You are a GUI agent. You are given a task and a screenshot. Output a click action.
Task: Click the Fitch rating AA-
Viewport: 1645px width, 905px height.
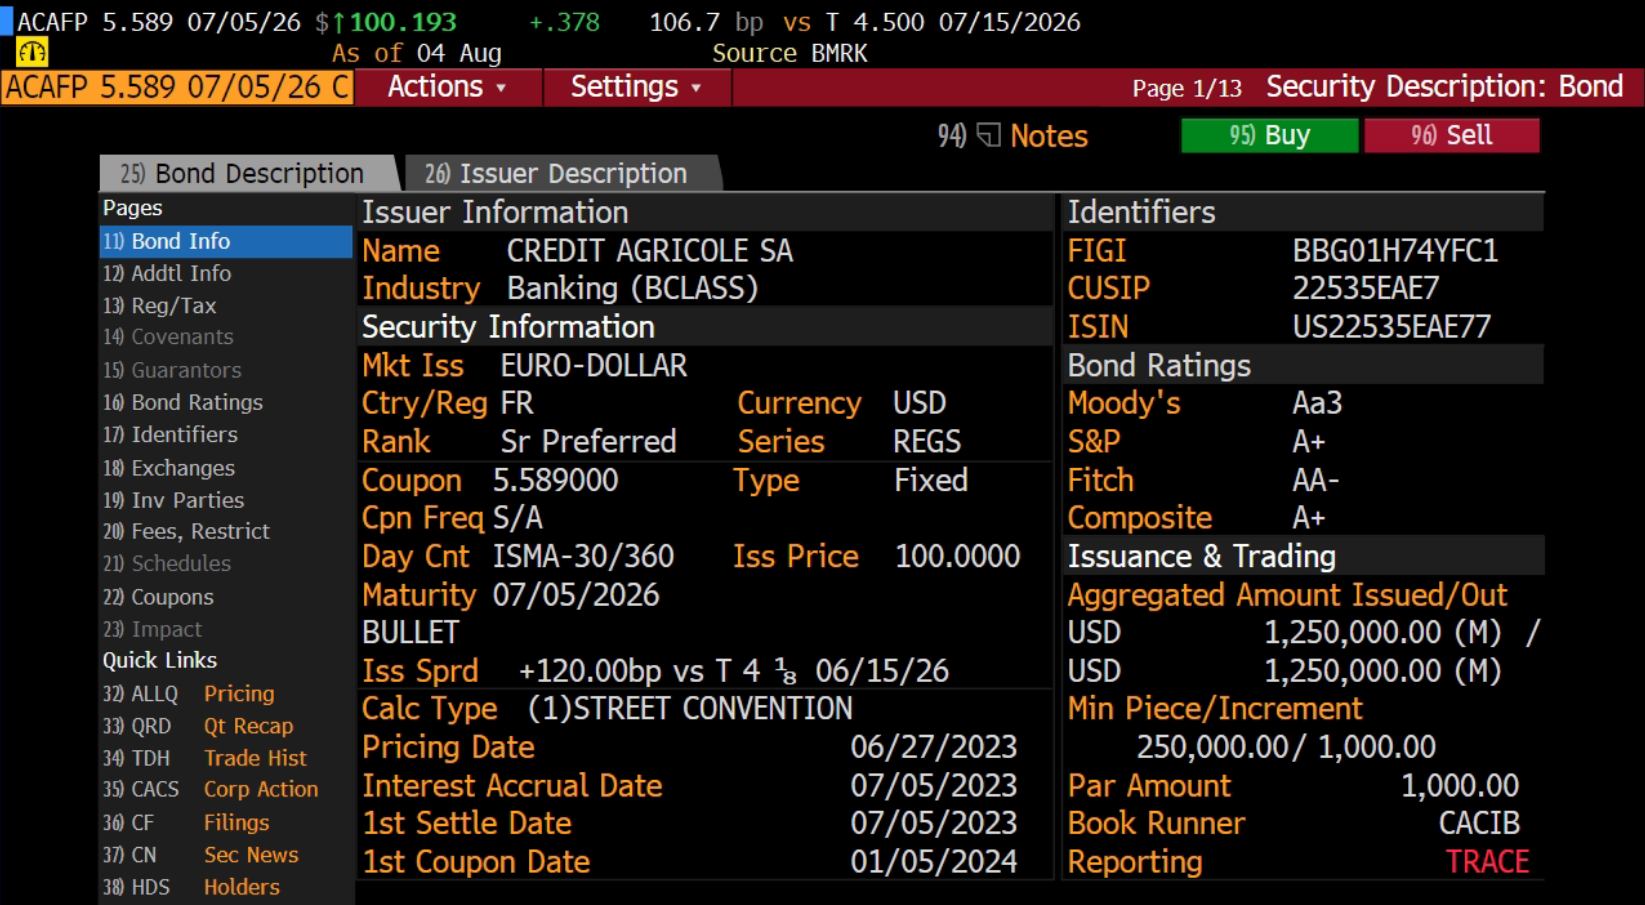[x=1315, y=480]
